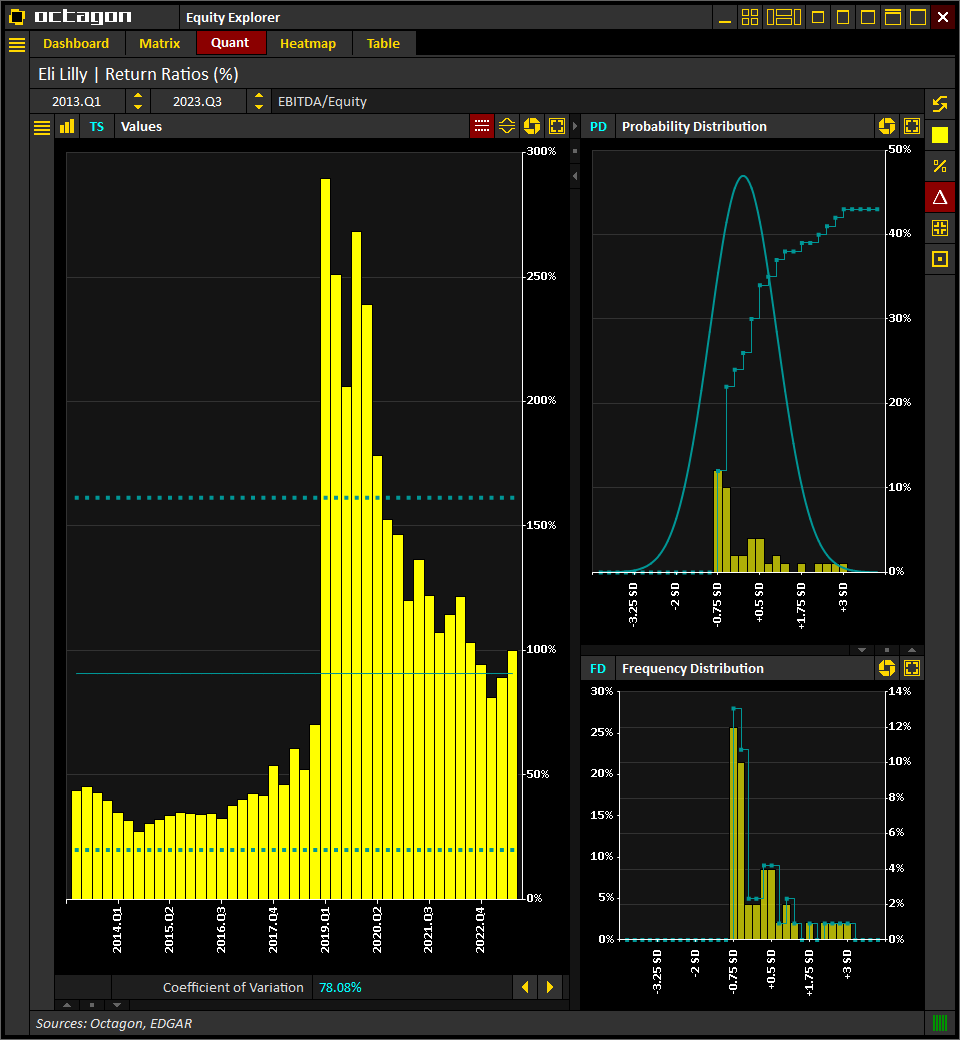The width and height of the screenshot is (960, 1040).
Task: Take snapshot of Frequency Distribution chart
Action: pyautogui.click(x=887, y=668)
